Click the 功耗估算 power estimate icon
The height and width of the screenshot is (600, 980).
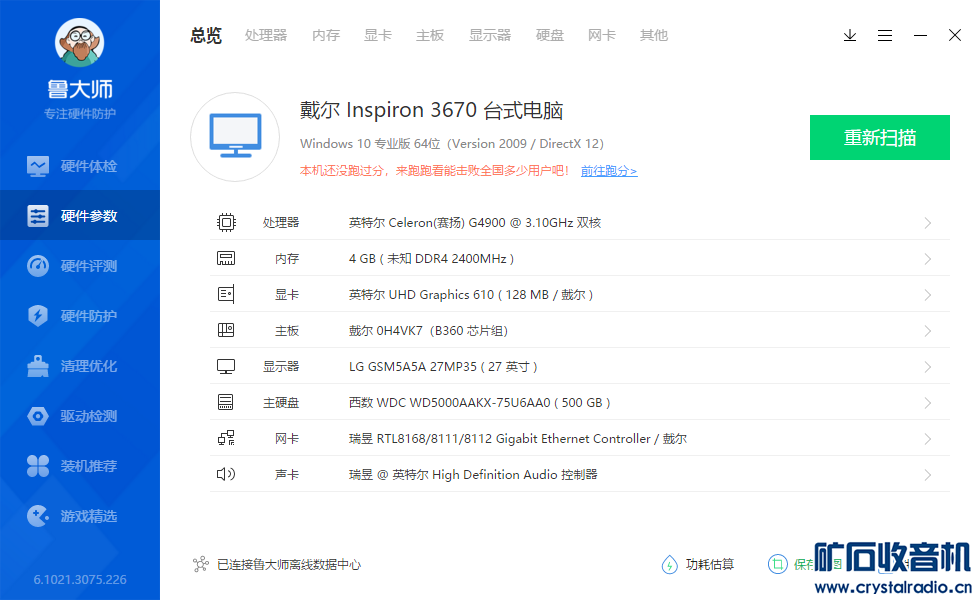click(669, 564)
